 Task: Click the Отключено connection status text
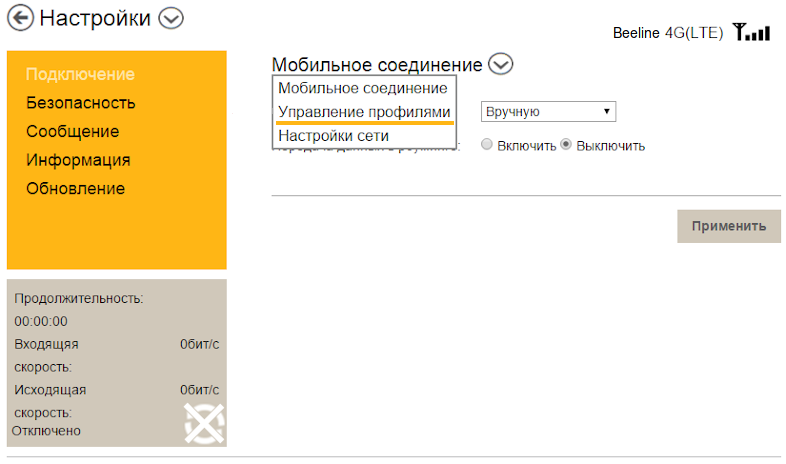point(46,431)
